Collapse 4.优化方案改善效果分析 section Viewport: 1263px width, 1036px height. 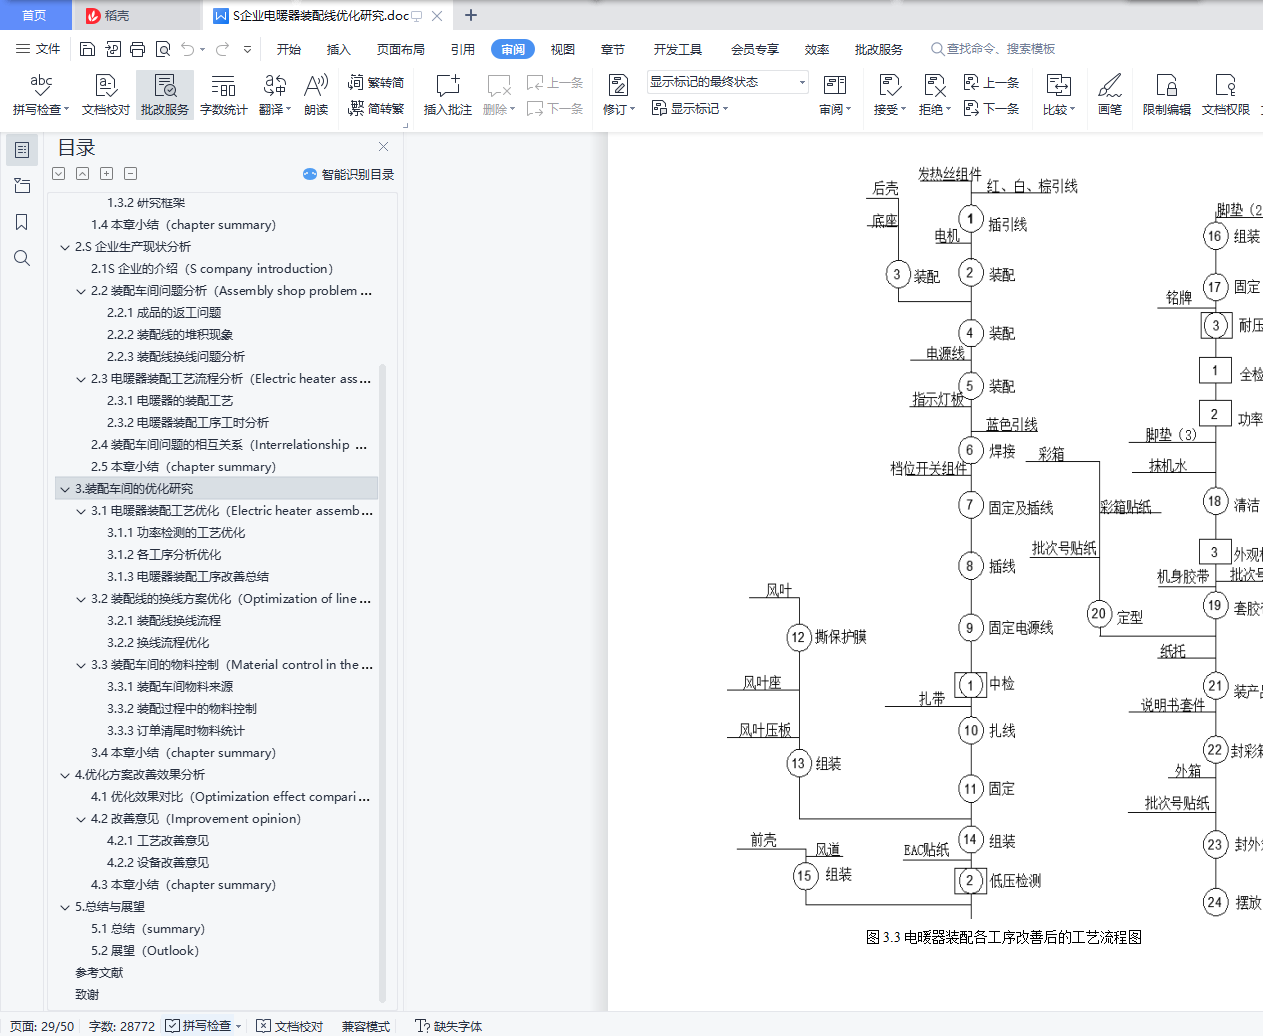(x=65, y=775)
